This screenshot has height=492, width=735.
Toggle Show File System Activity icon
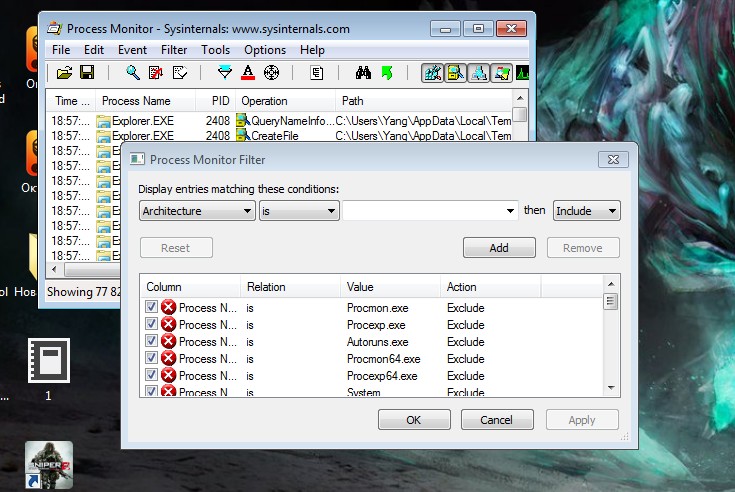coord(455,73)
